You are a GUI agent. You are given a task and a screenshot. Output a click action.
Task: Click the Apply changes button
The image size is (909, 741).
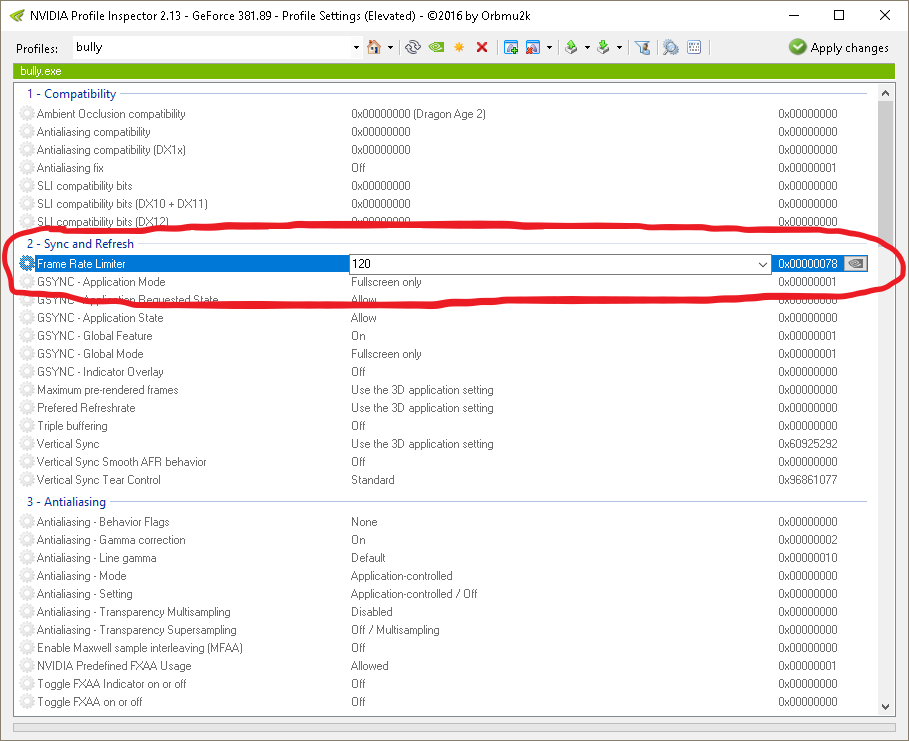point(838,48)
